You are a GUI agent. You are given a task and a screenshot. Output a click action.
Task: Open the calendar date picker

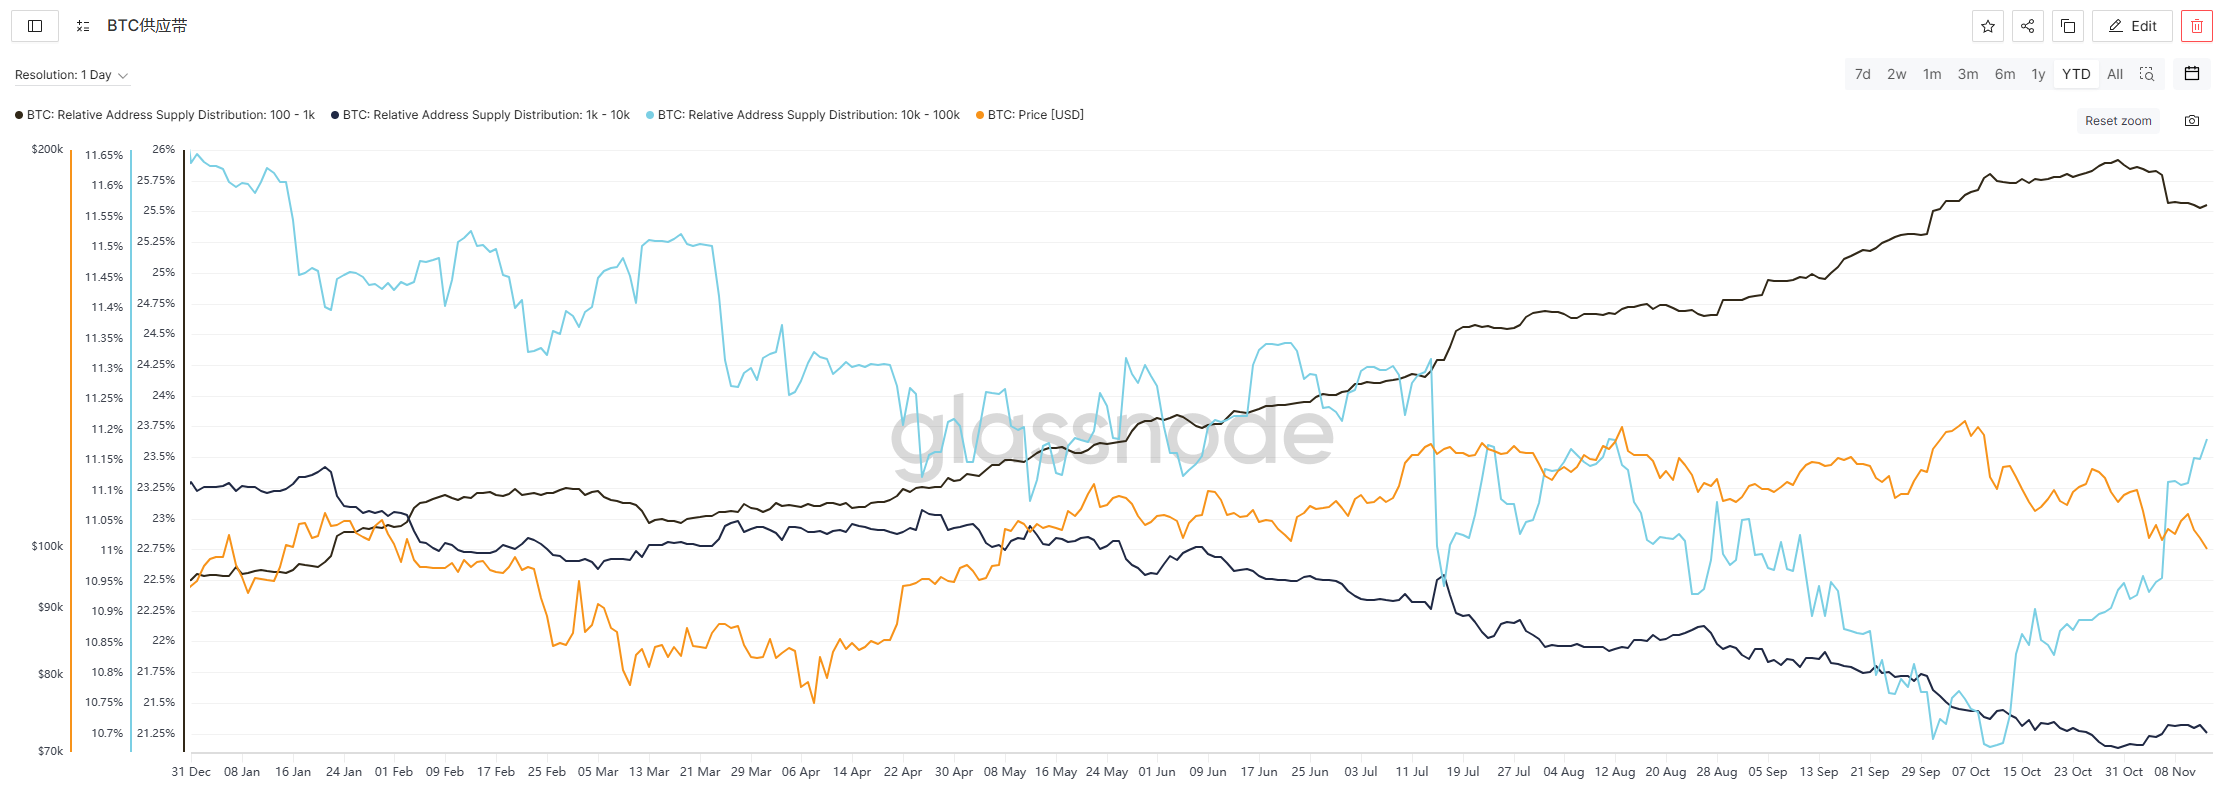coord(2192,74)
